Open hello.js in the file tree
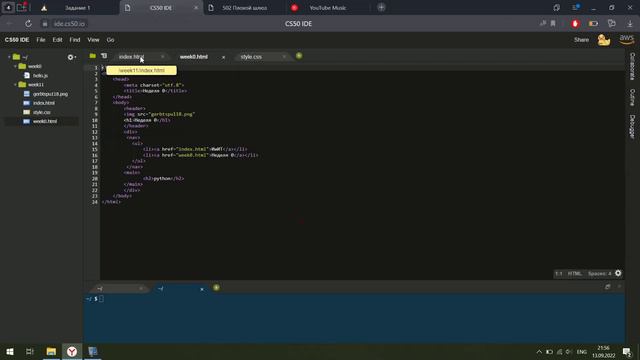The width and height of the screenshot is (640, 360). pyautogui.click(x=40, y=76)
